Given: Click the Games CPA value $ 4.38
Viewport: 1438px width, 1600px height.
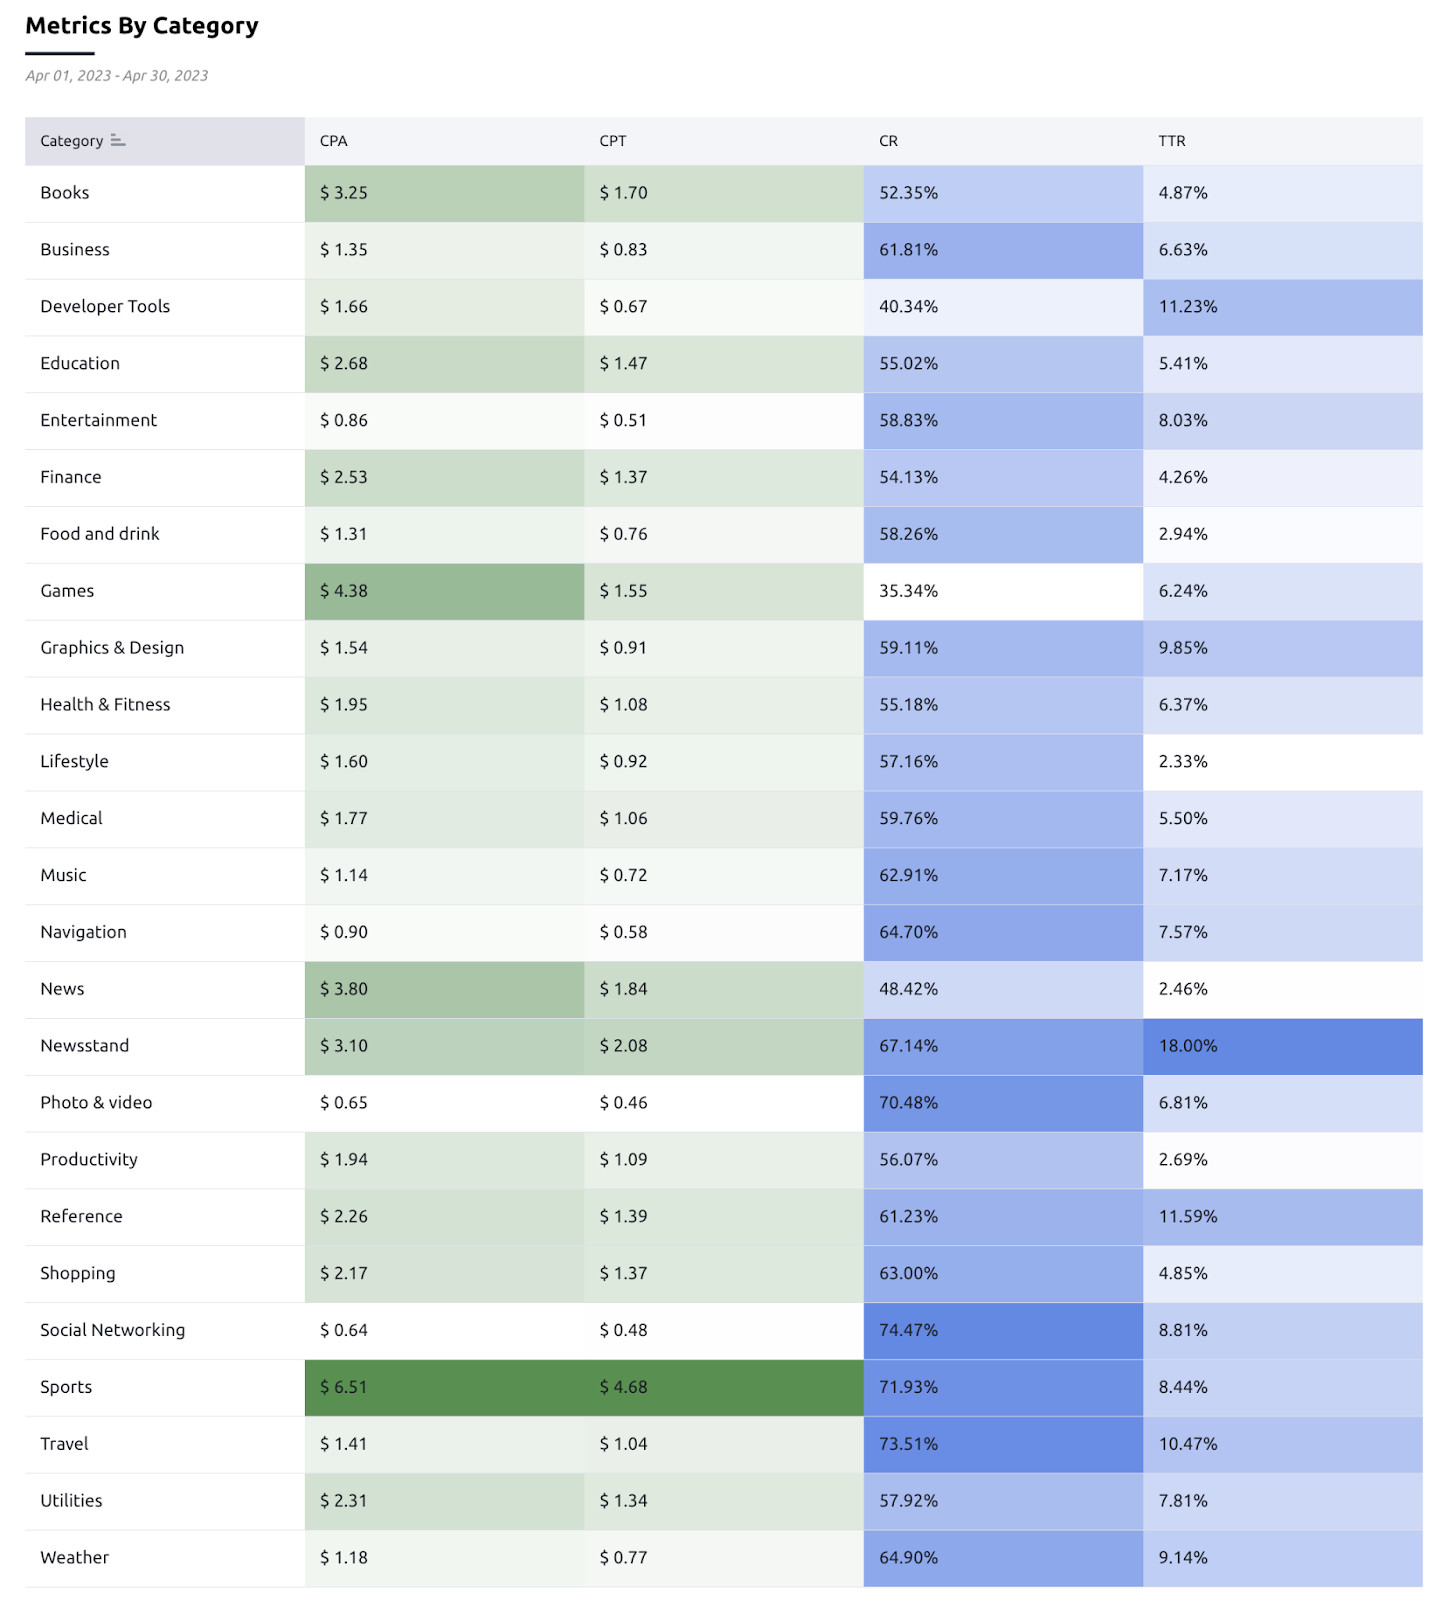Looking at the screenshot, I should tap(344, 591).
